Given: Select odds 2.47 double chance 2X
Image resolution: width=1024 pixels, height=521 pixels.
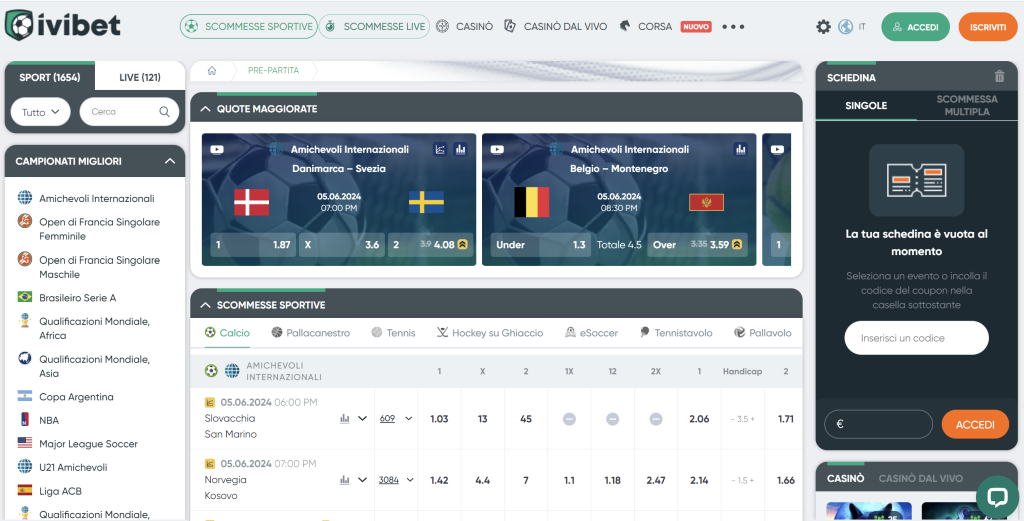Looking at the screenshot, I should pyautogui.click(x=656, y=481).
